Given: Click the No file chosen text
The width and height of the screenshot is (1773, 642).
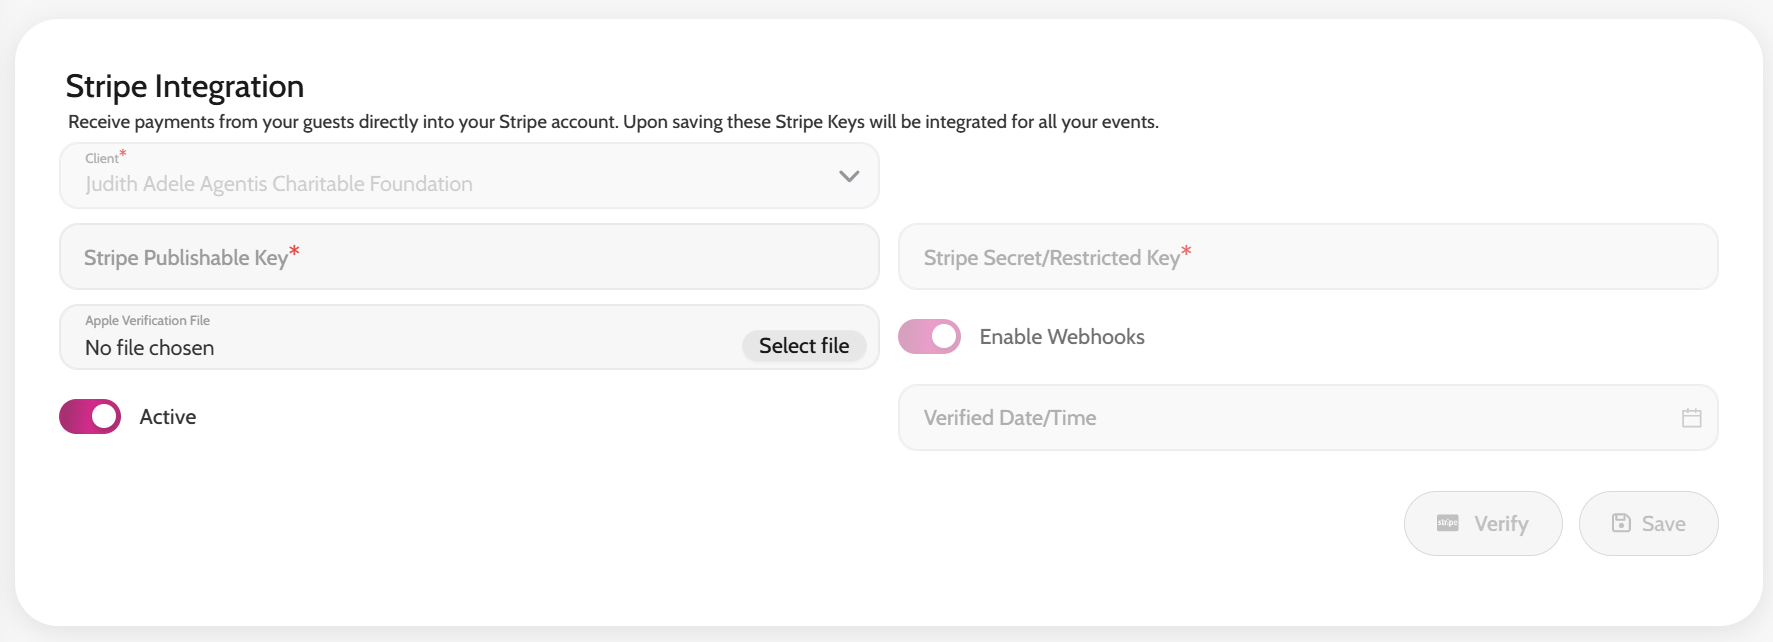Looking at the screenshot, I should coord(150,348).
